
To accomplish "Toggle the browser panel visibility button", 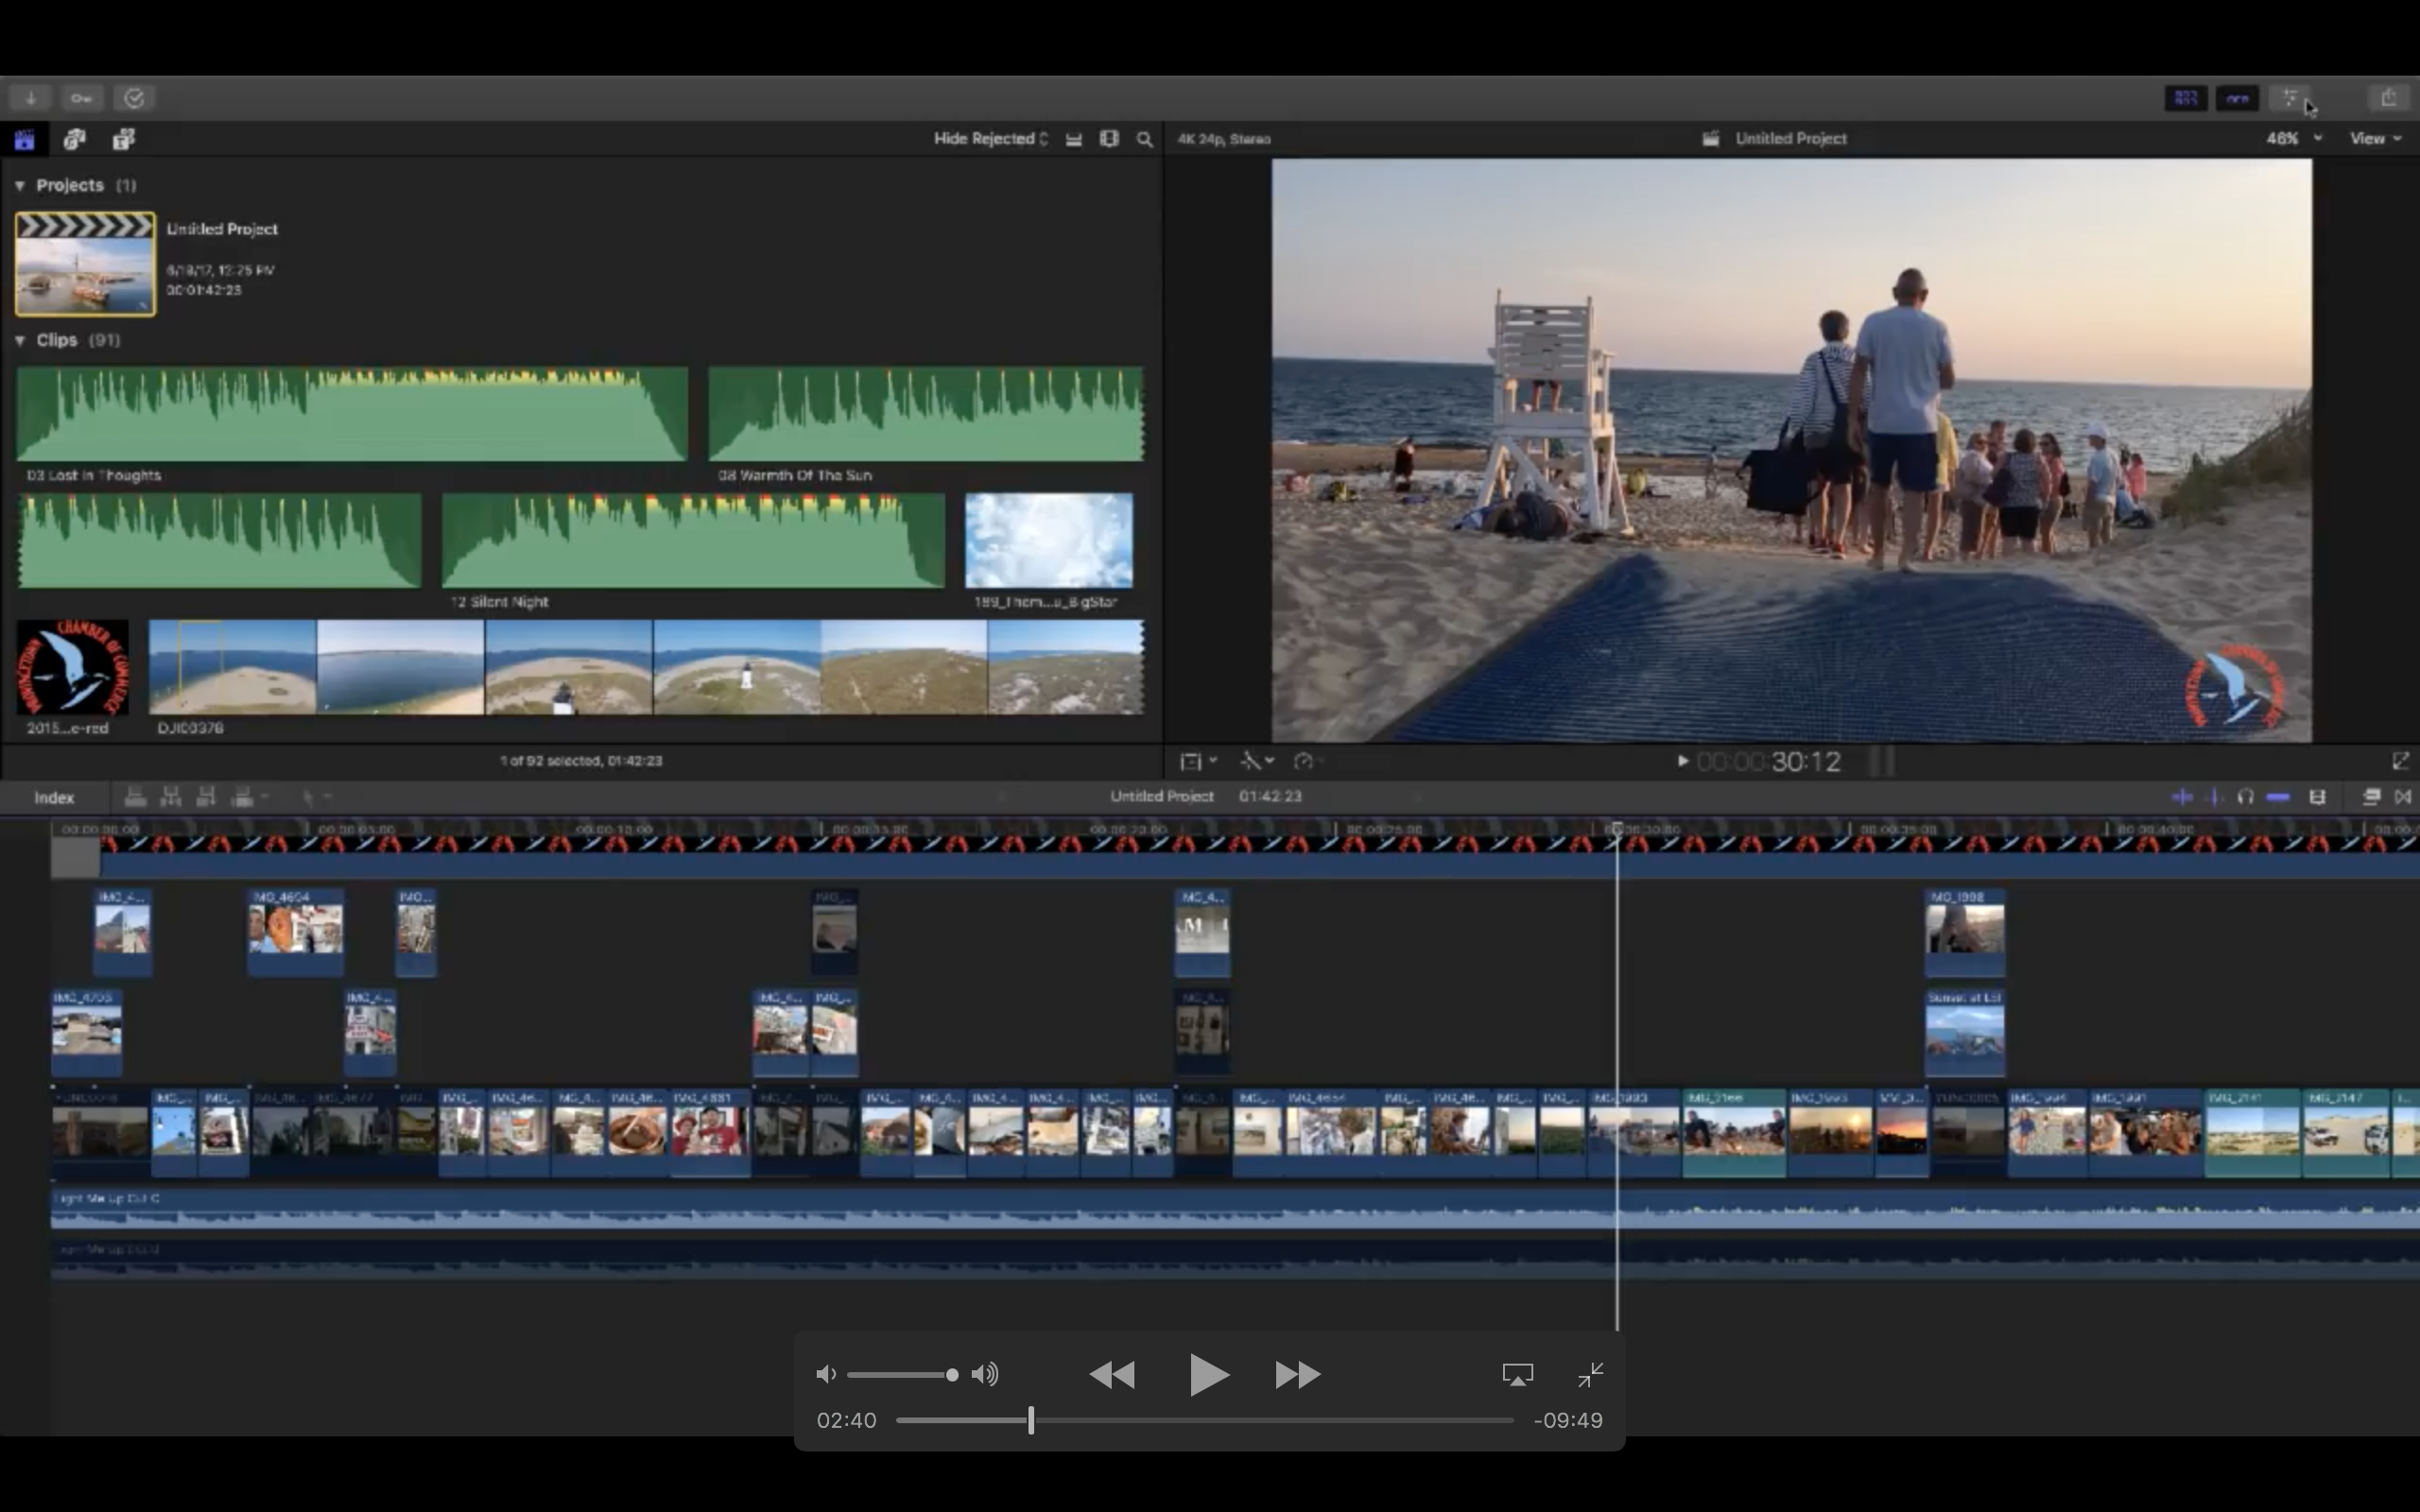I will 2186,98.
